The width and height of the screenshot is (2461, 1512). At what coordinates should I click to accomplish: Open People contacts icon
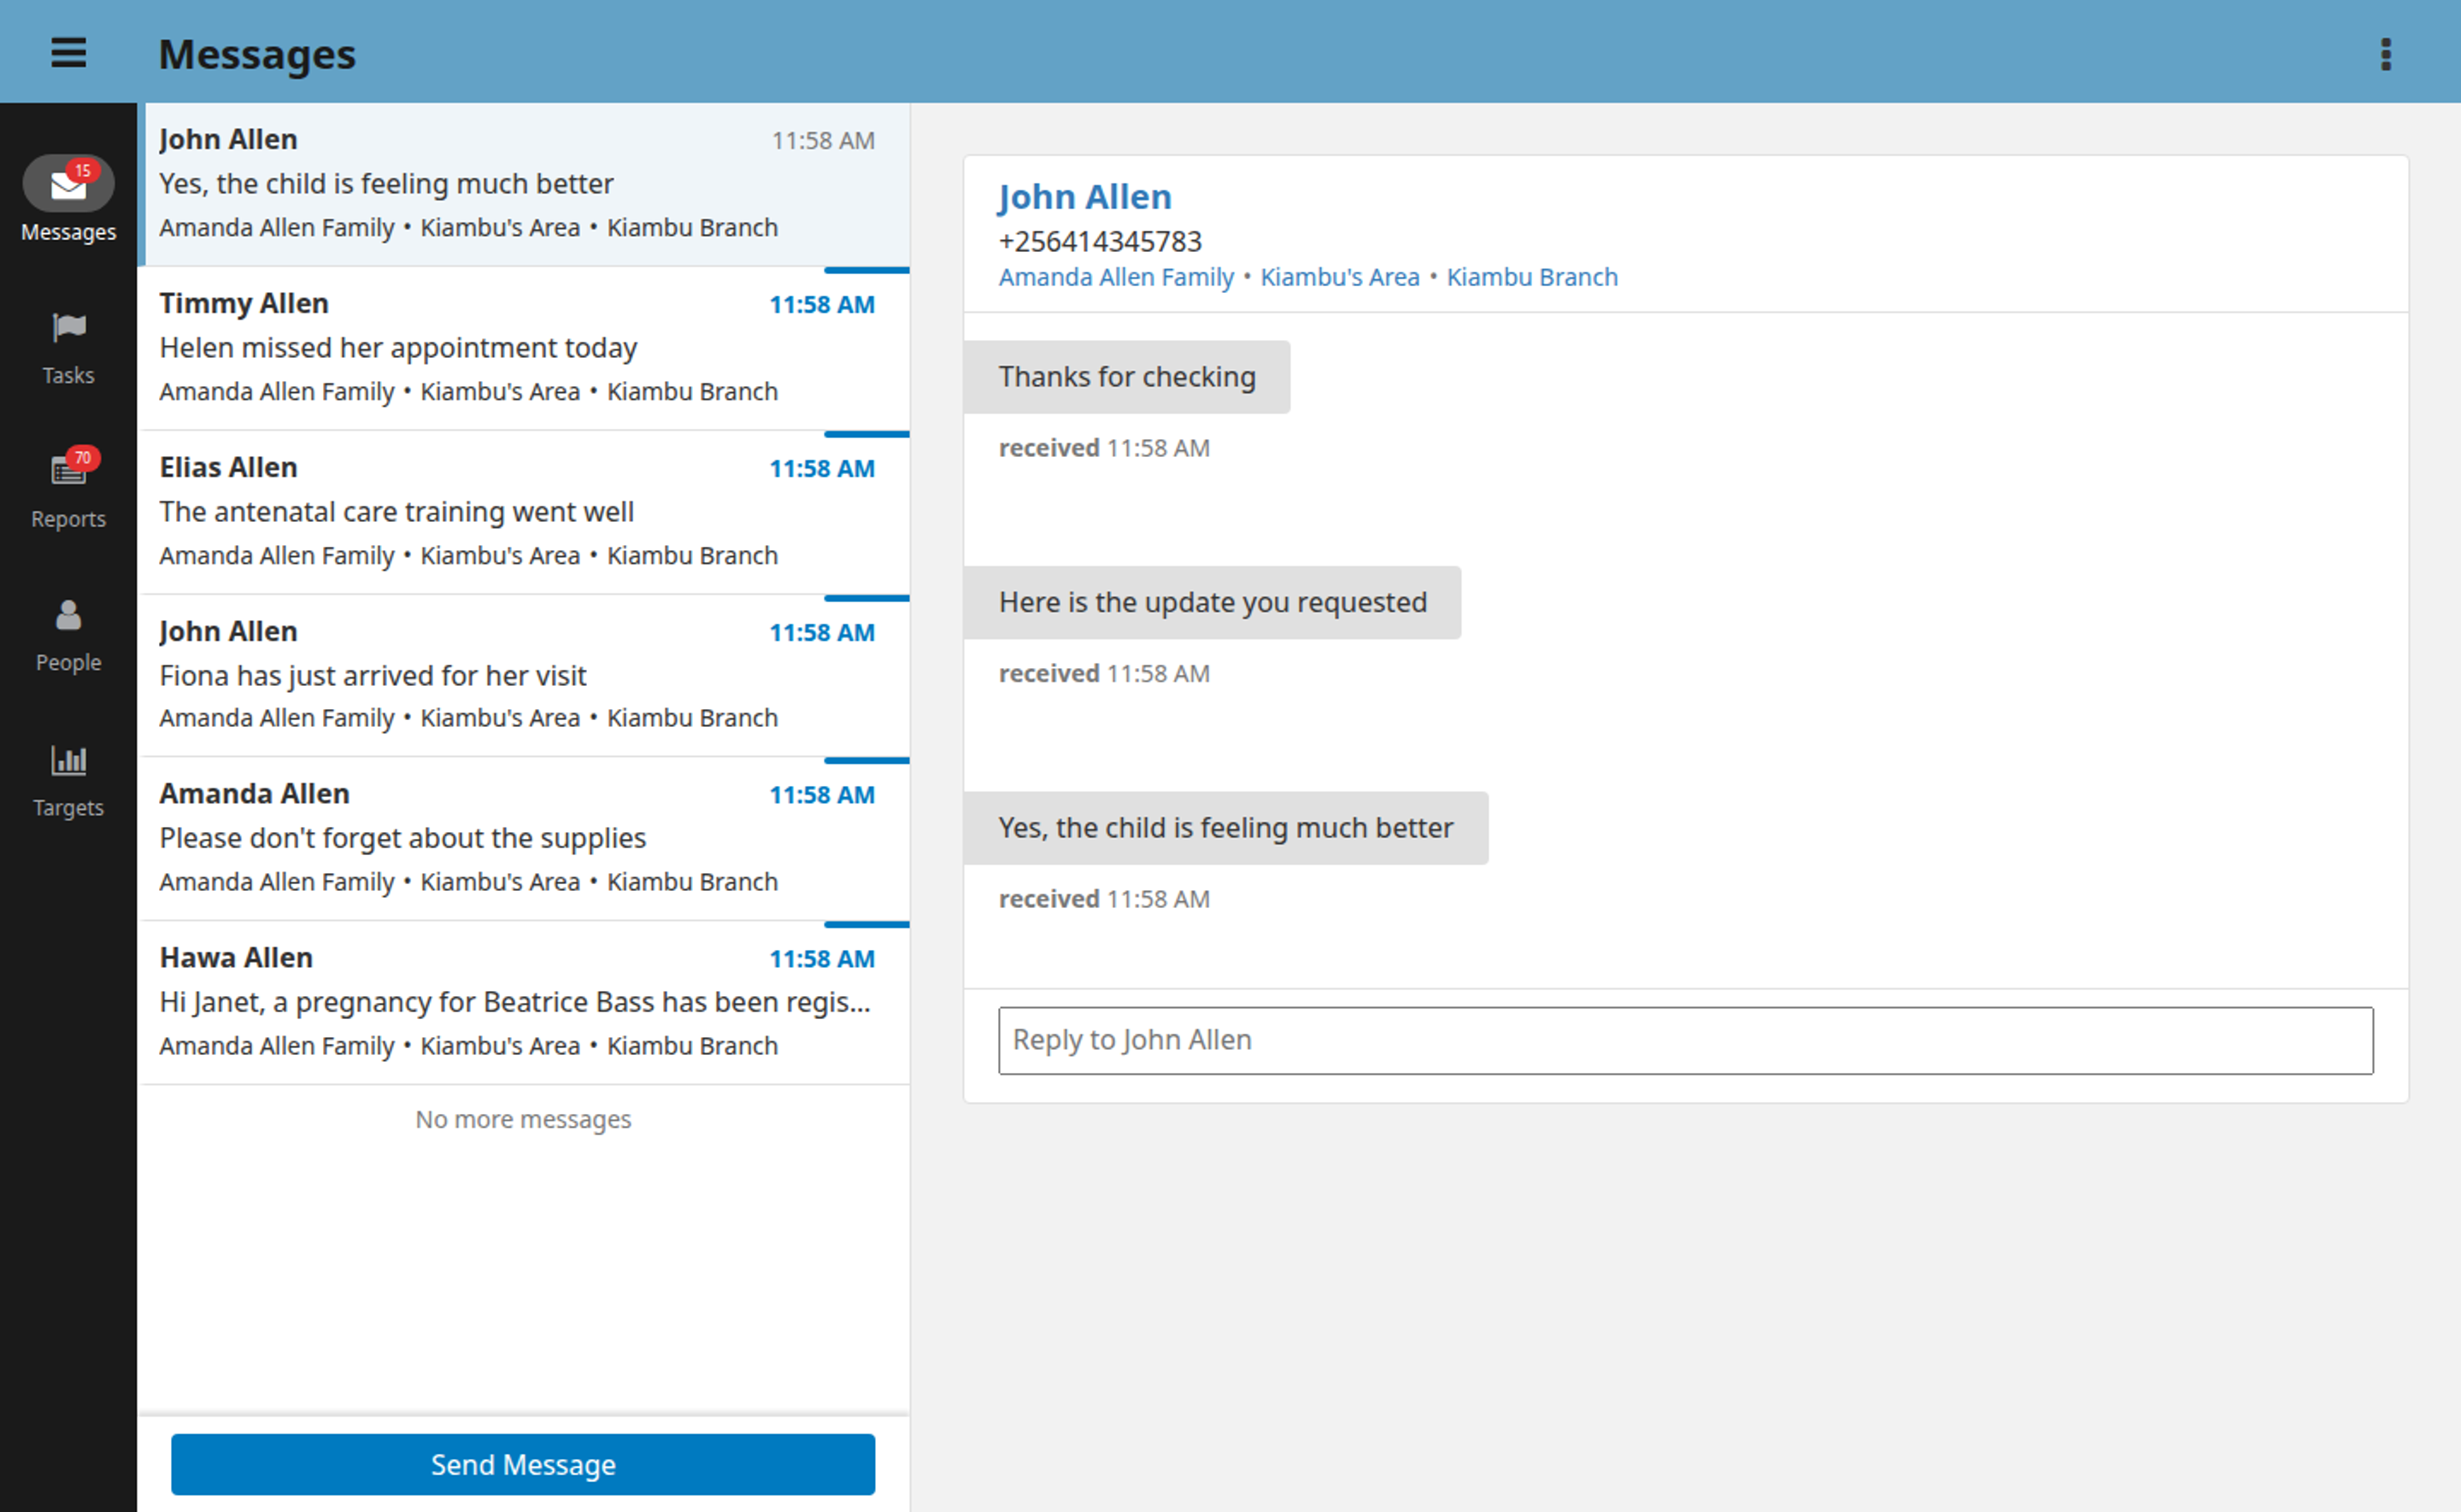[x=68, y=616]
